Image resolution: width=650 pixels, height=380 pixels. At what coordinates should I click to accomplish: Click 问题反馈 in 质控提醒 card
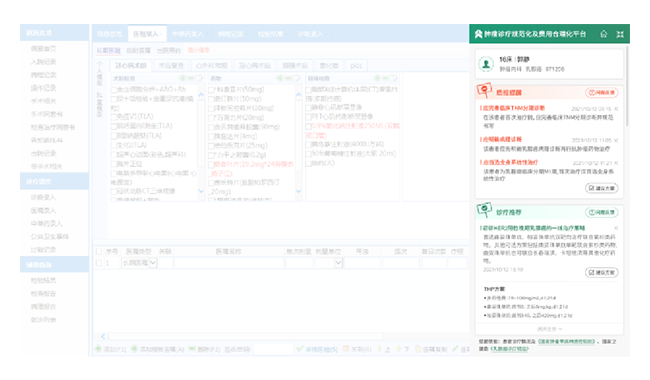pyautogui.click(x=602, y=92)
